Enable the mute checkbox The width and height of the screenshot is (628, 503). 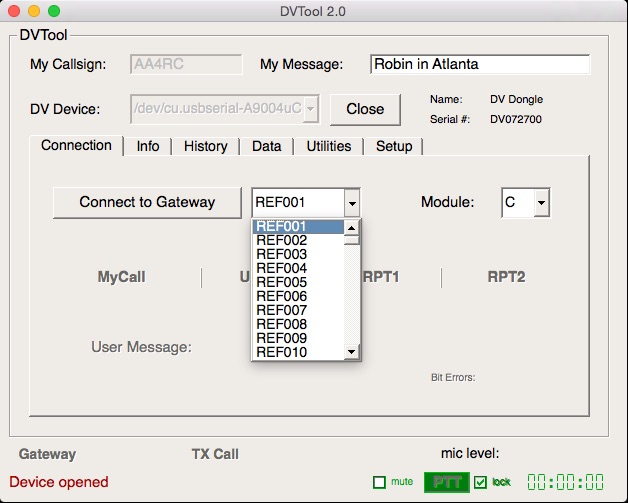[x=379, y=483]
